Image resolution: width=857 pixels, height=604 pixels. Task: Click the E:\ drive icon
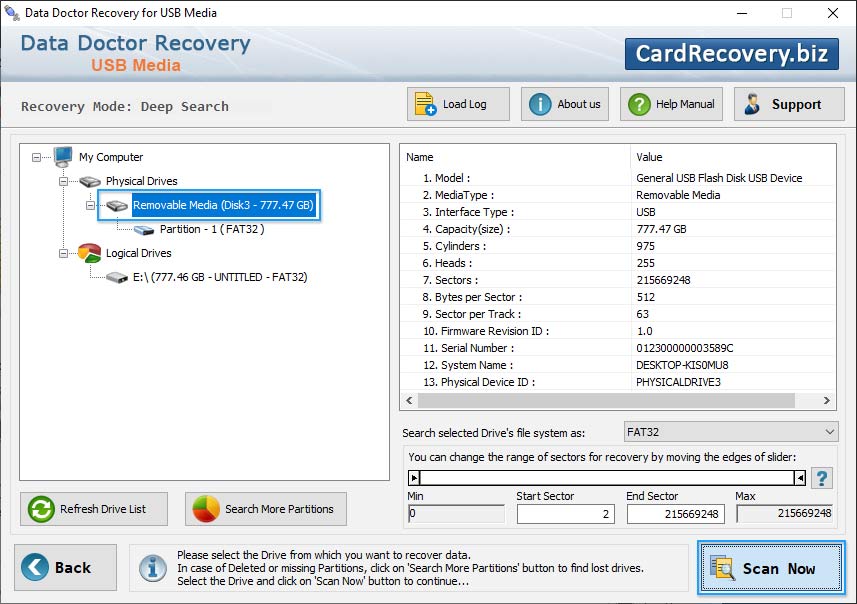(117, 278)
